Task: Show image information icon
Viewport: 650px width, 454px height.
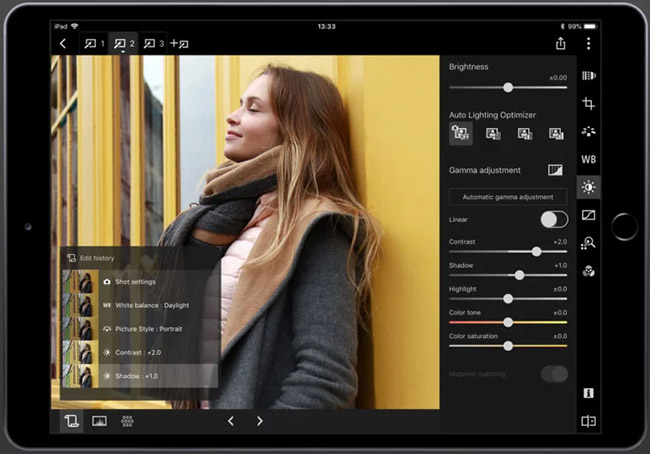Action: pyautogui.click(x=589, y=393)
